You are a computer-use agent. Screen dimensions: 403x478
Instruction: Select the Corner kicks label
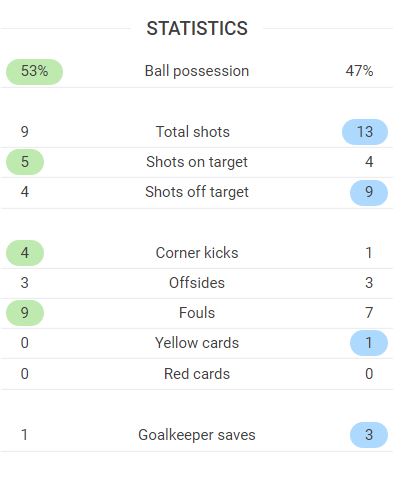coord(197,253)
